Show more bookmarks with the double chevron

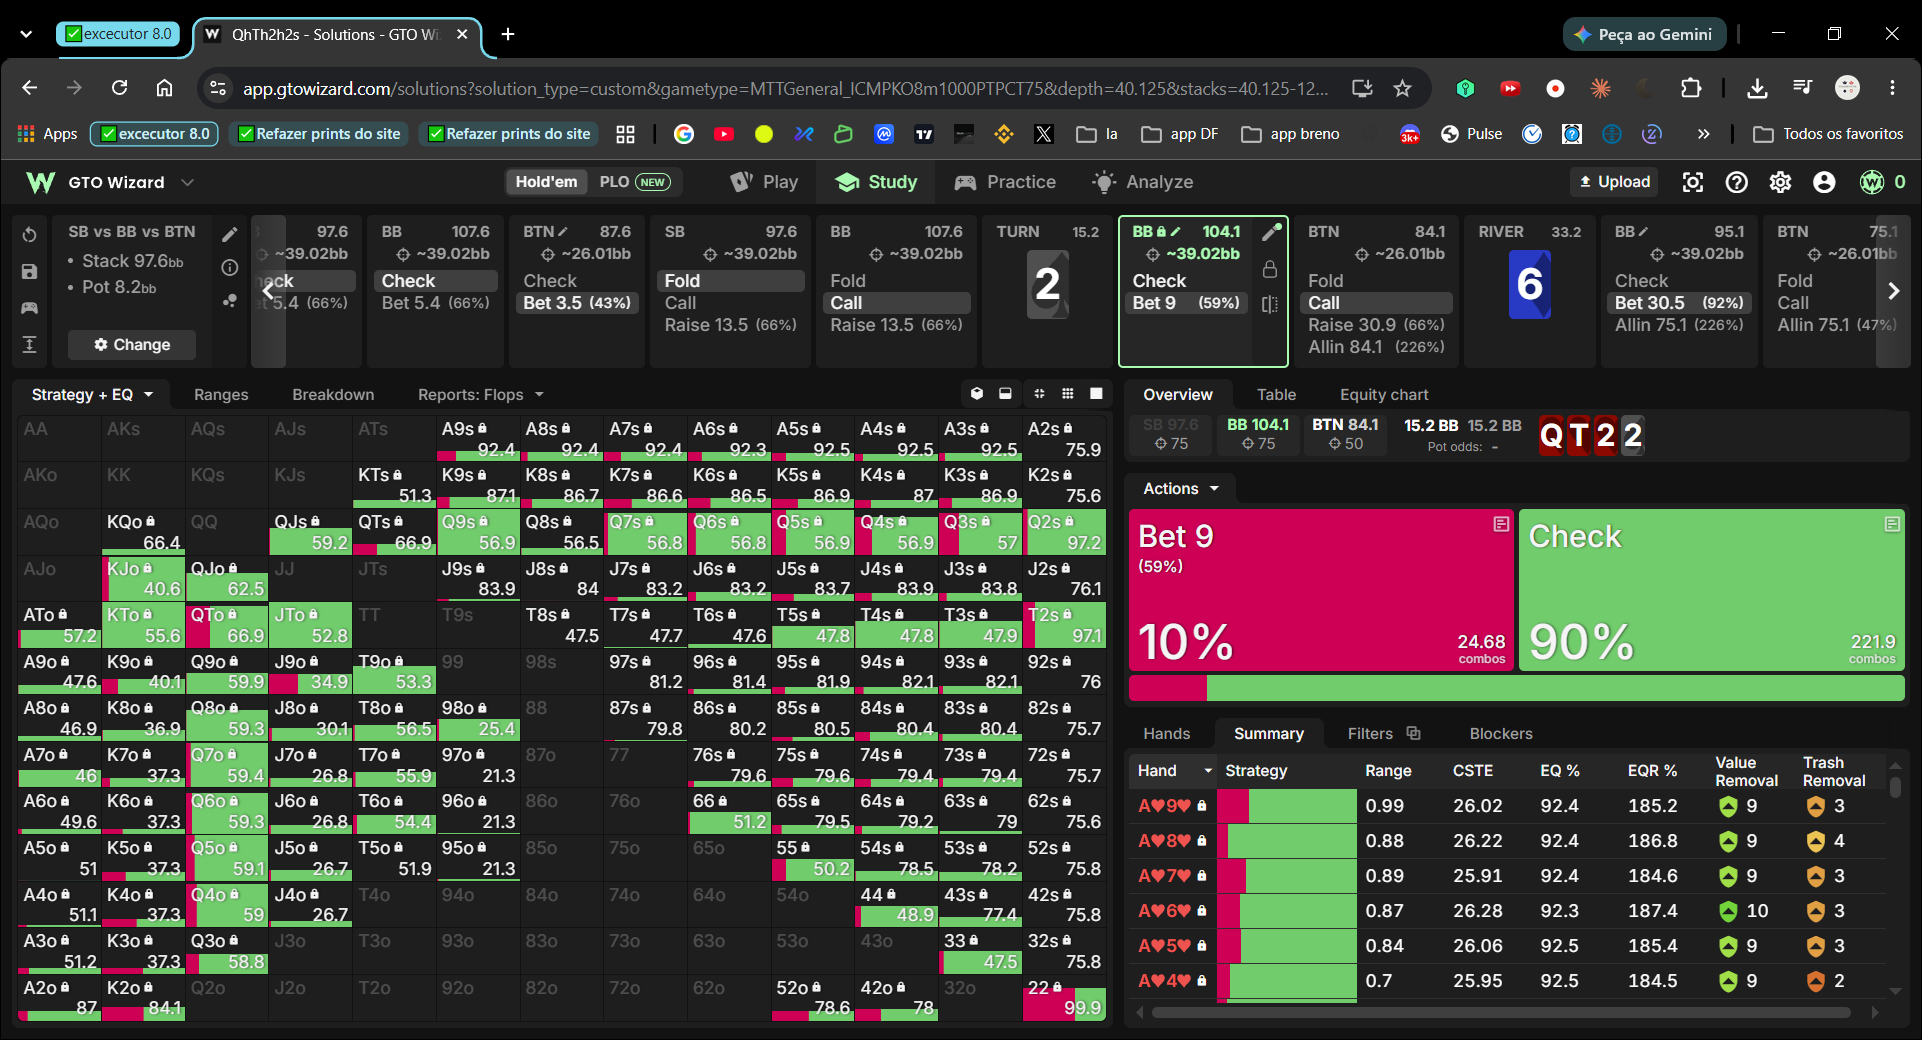pyautogui.click(x=1703, y=134)
